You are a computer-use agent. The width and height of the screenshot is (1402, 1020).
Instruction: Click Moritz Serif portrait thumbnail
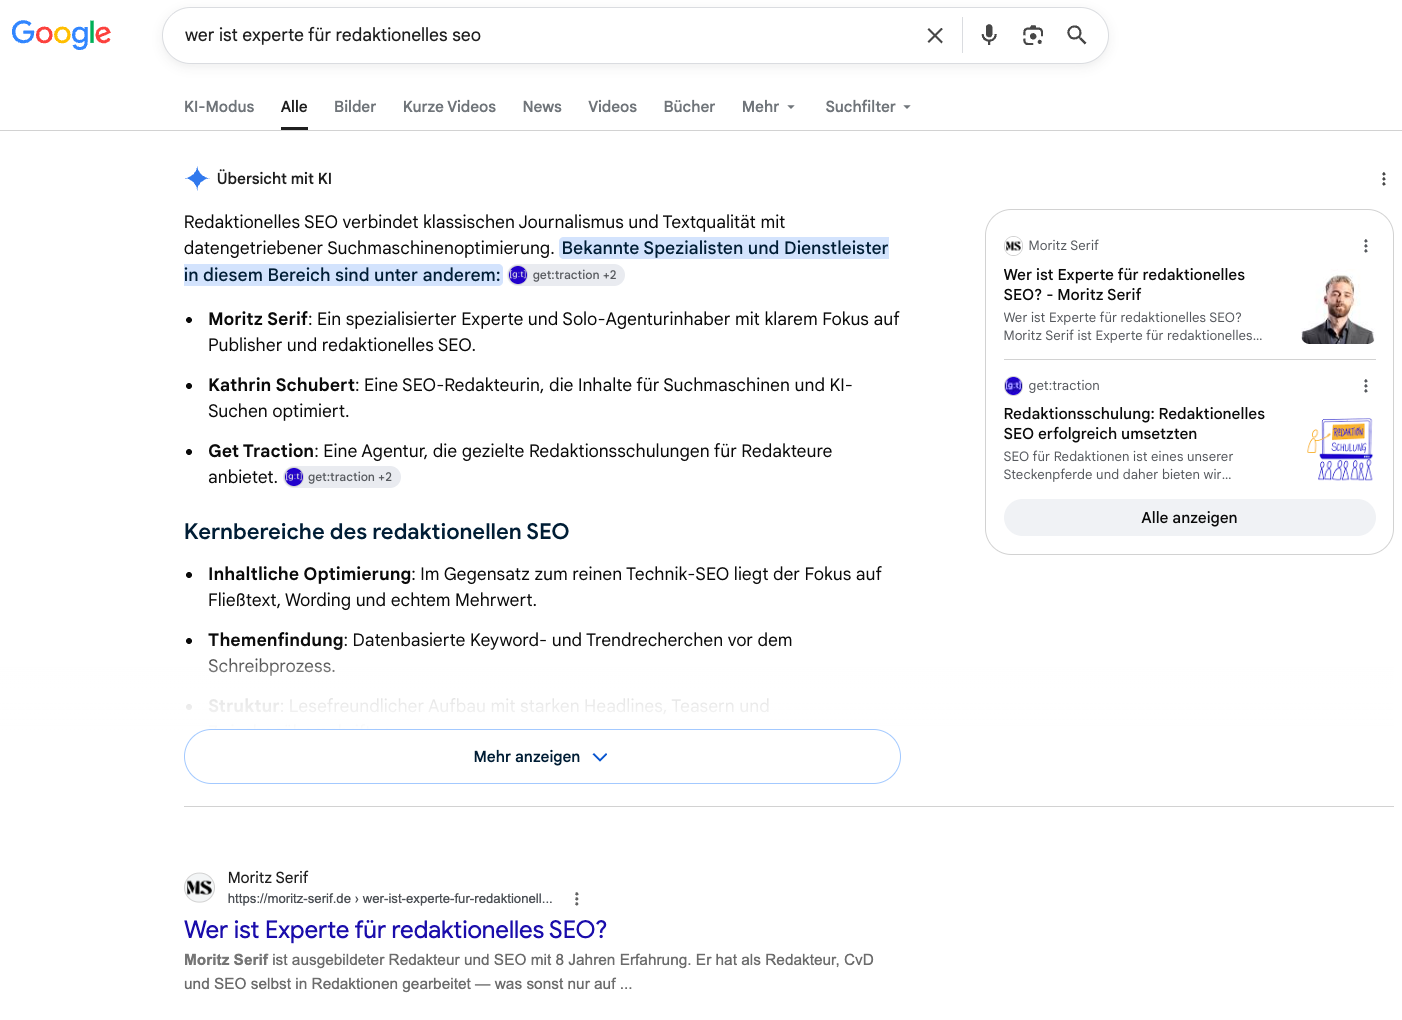click(1338, 309)
